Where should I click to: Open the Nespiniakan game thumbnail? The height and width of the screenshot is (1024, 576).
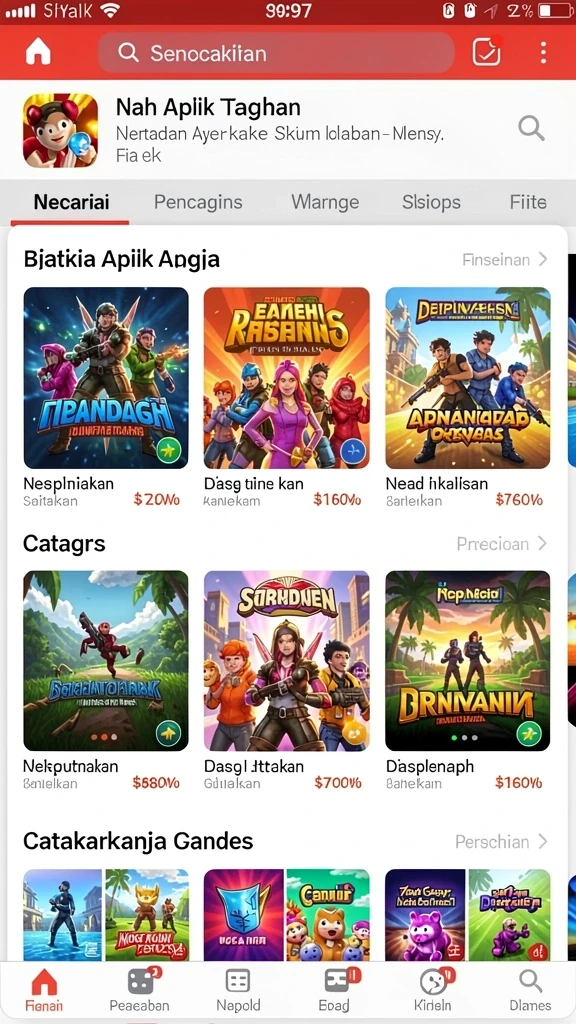point(106,378)
